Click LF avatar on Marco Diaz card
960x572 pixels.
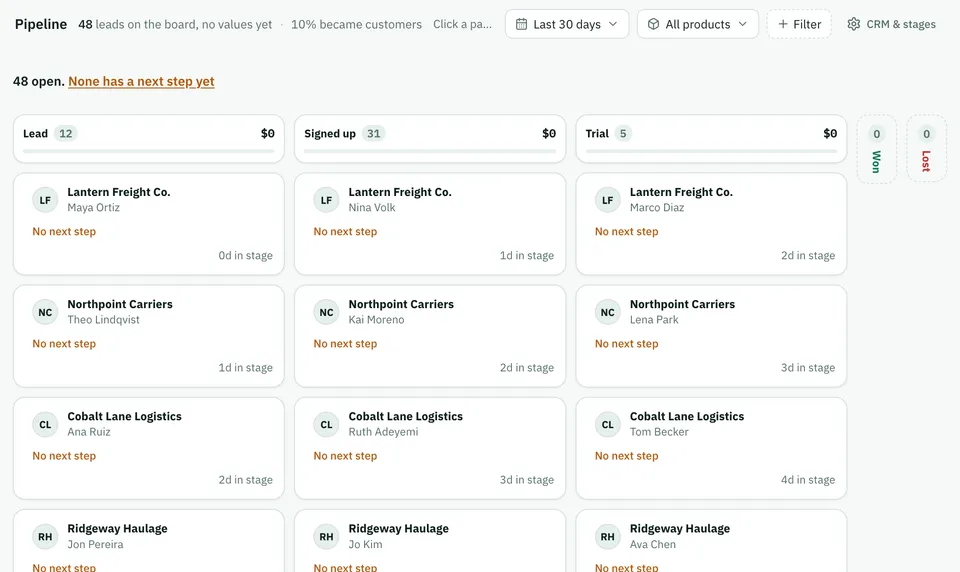click(x=607, y=200)
